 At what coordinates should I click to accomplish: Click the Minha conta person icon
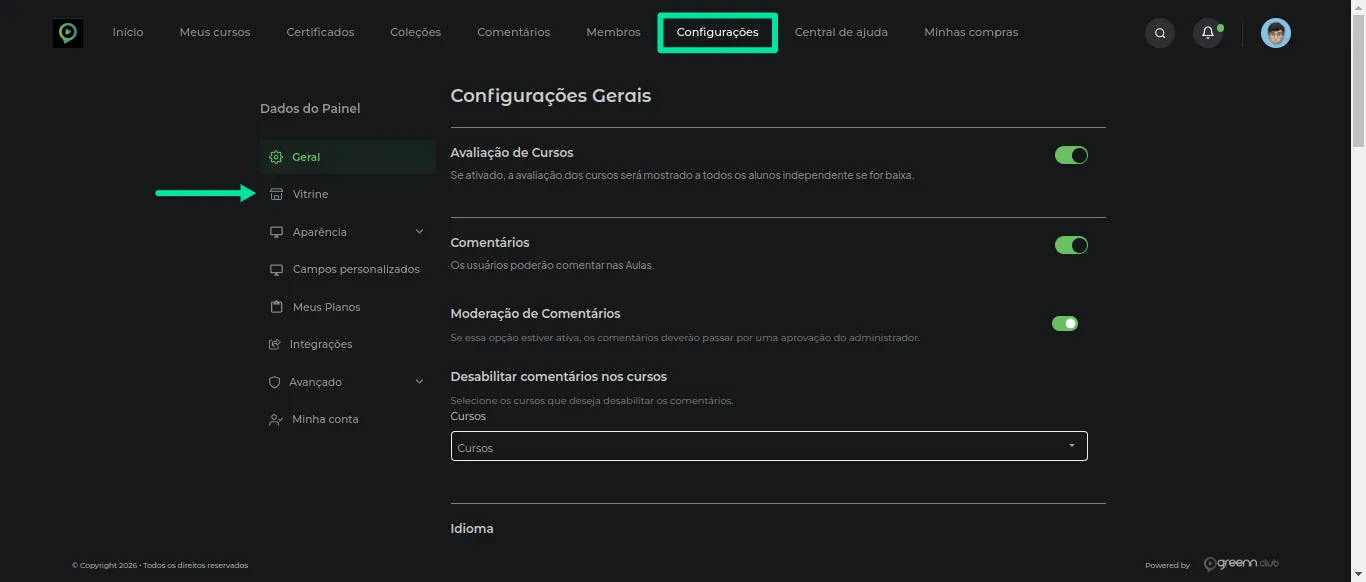(x=275, y=420)
